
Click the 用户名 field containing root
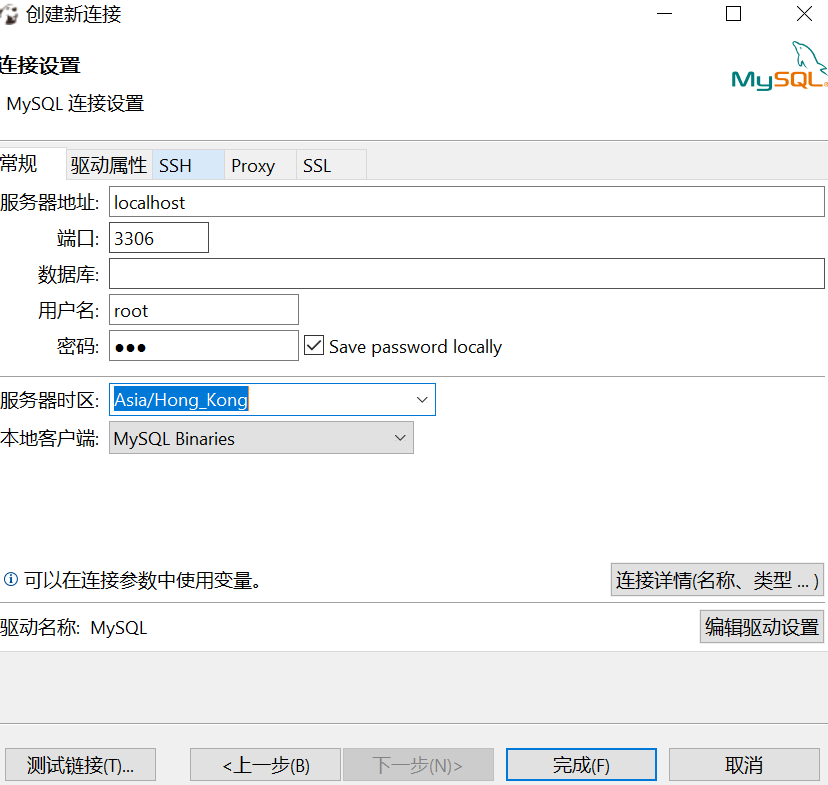tap(203, 310)
